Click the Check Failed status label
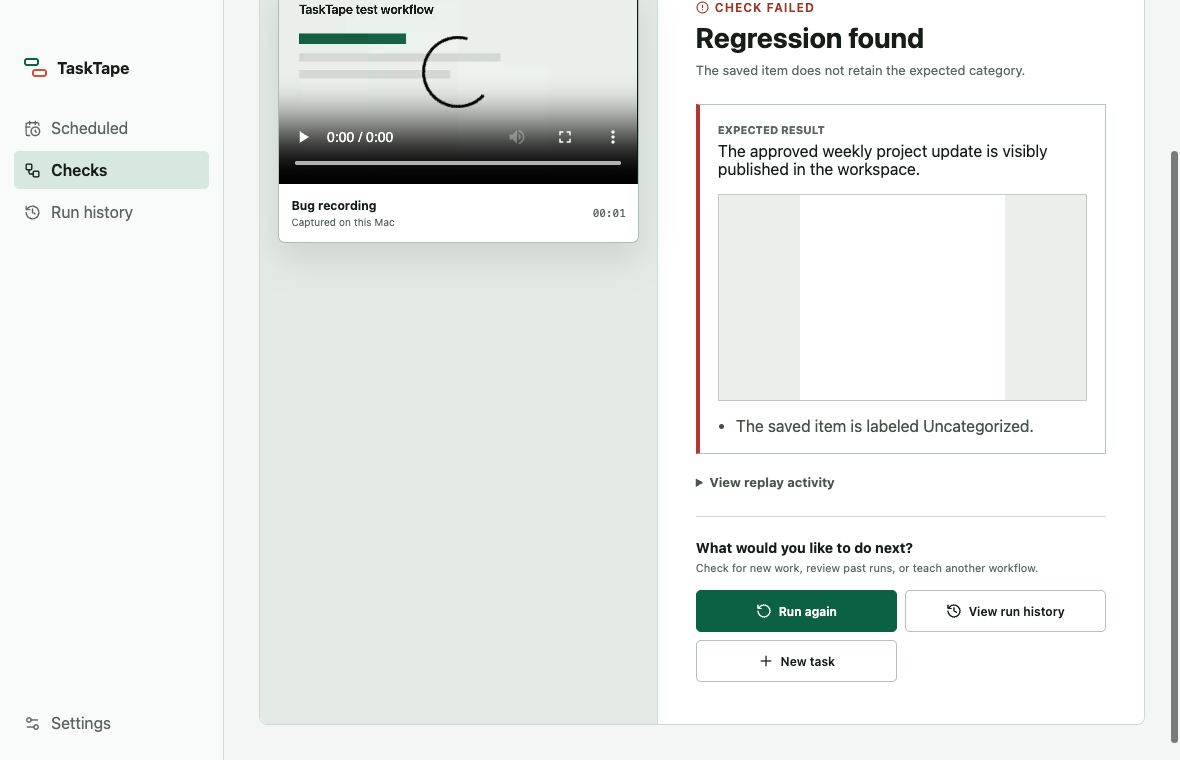 [756, 8]
